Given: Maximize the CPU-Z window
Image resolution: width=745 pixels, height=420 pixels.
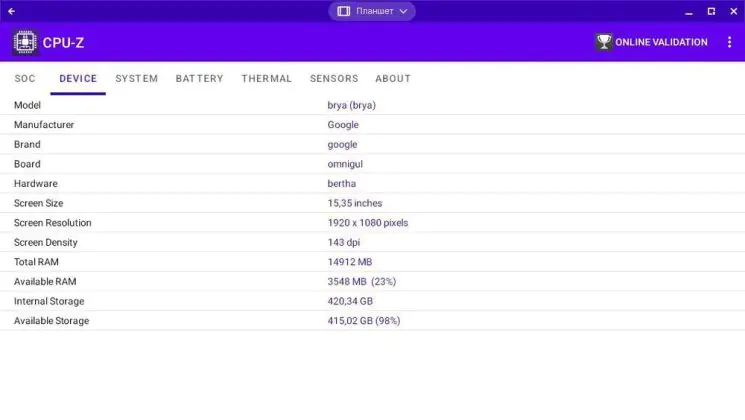Looking at the screenshot, I should coord(711,11).
